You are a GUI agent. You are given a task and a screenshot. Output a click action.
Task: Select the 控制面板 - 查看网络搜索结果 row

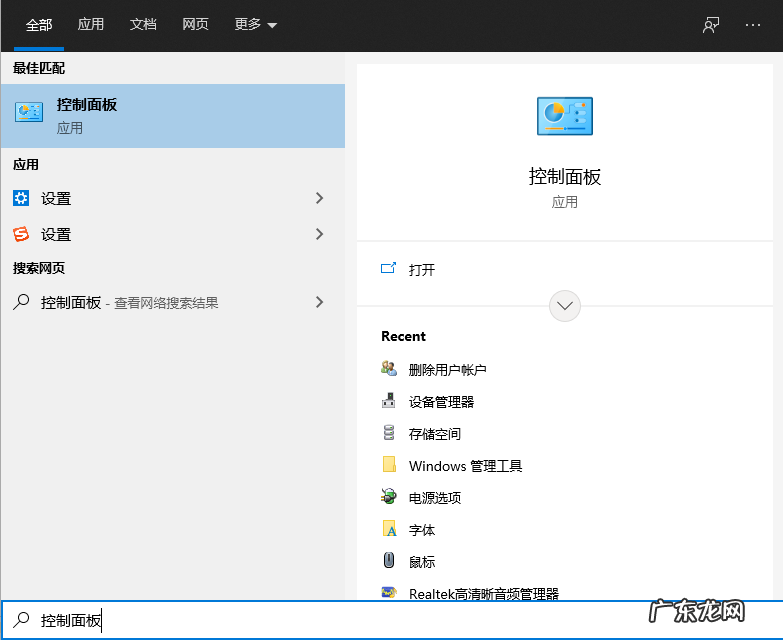click(x=173, y=302)
